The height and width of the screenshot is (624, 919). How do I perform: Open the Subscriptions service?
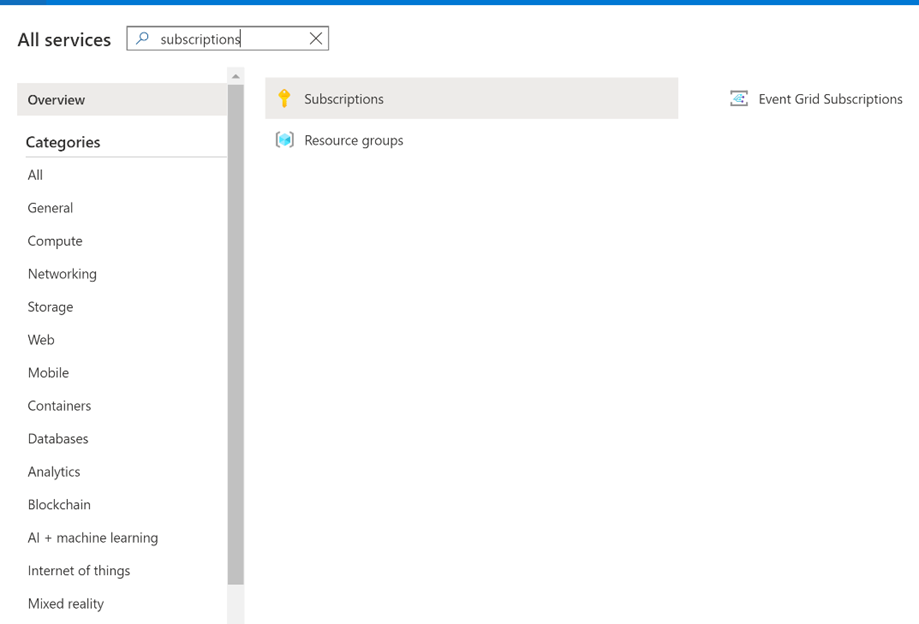pyautogui.click(x=344, y=99)
